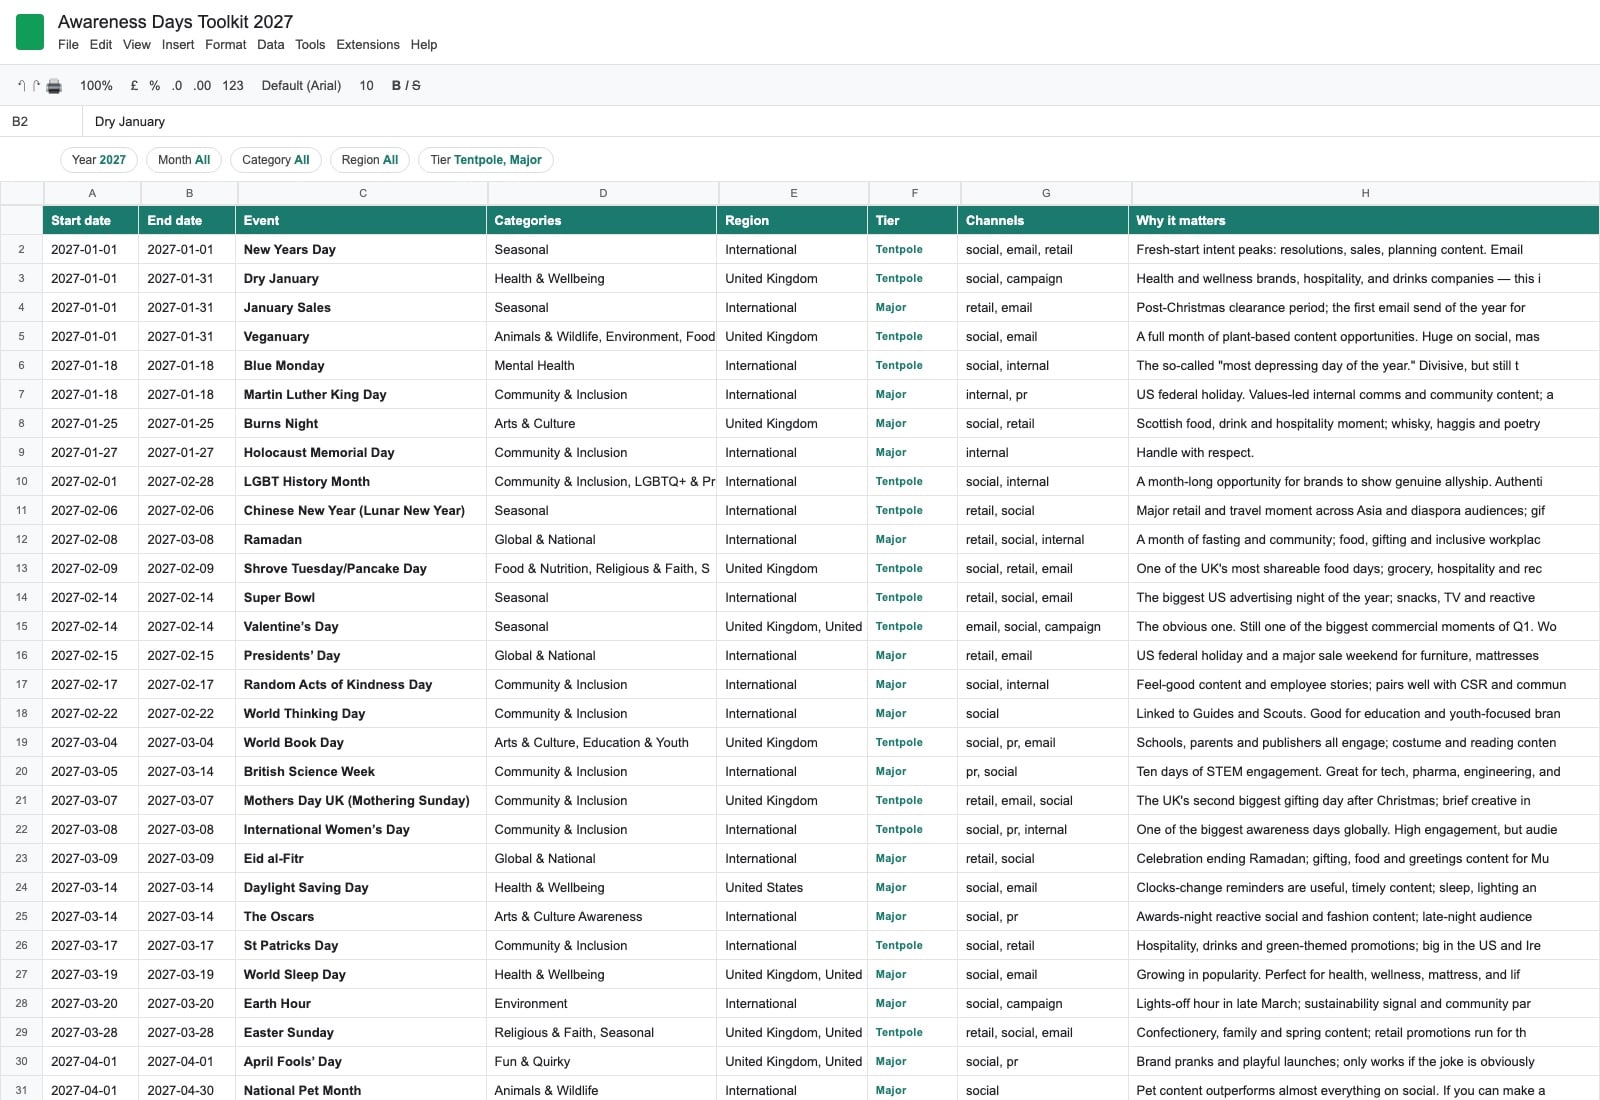Select the Holocaust Memorial Day cell
The image size is (1600, 1100).
coord(362,453)
